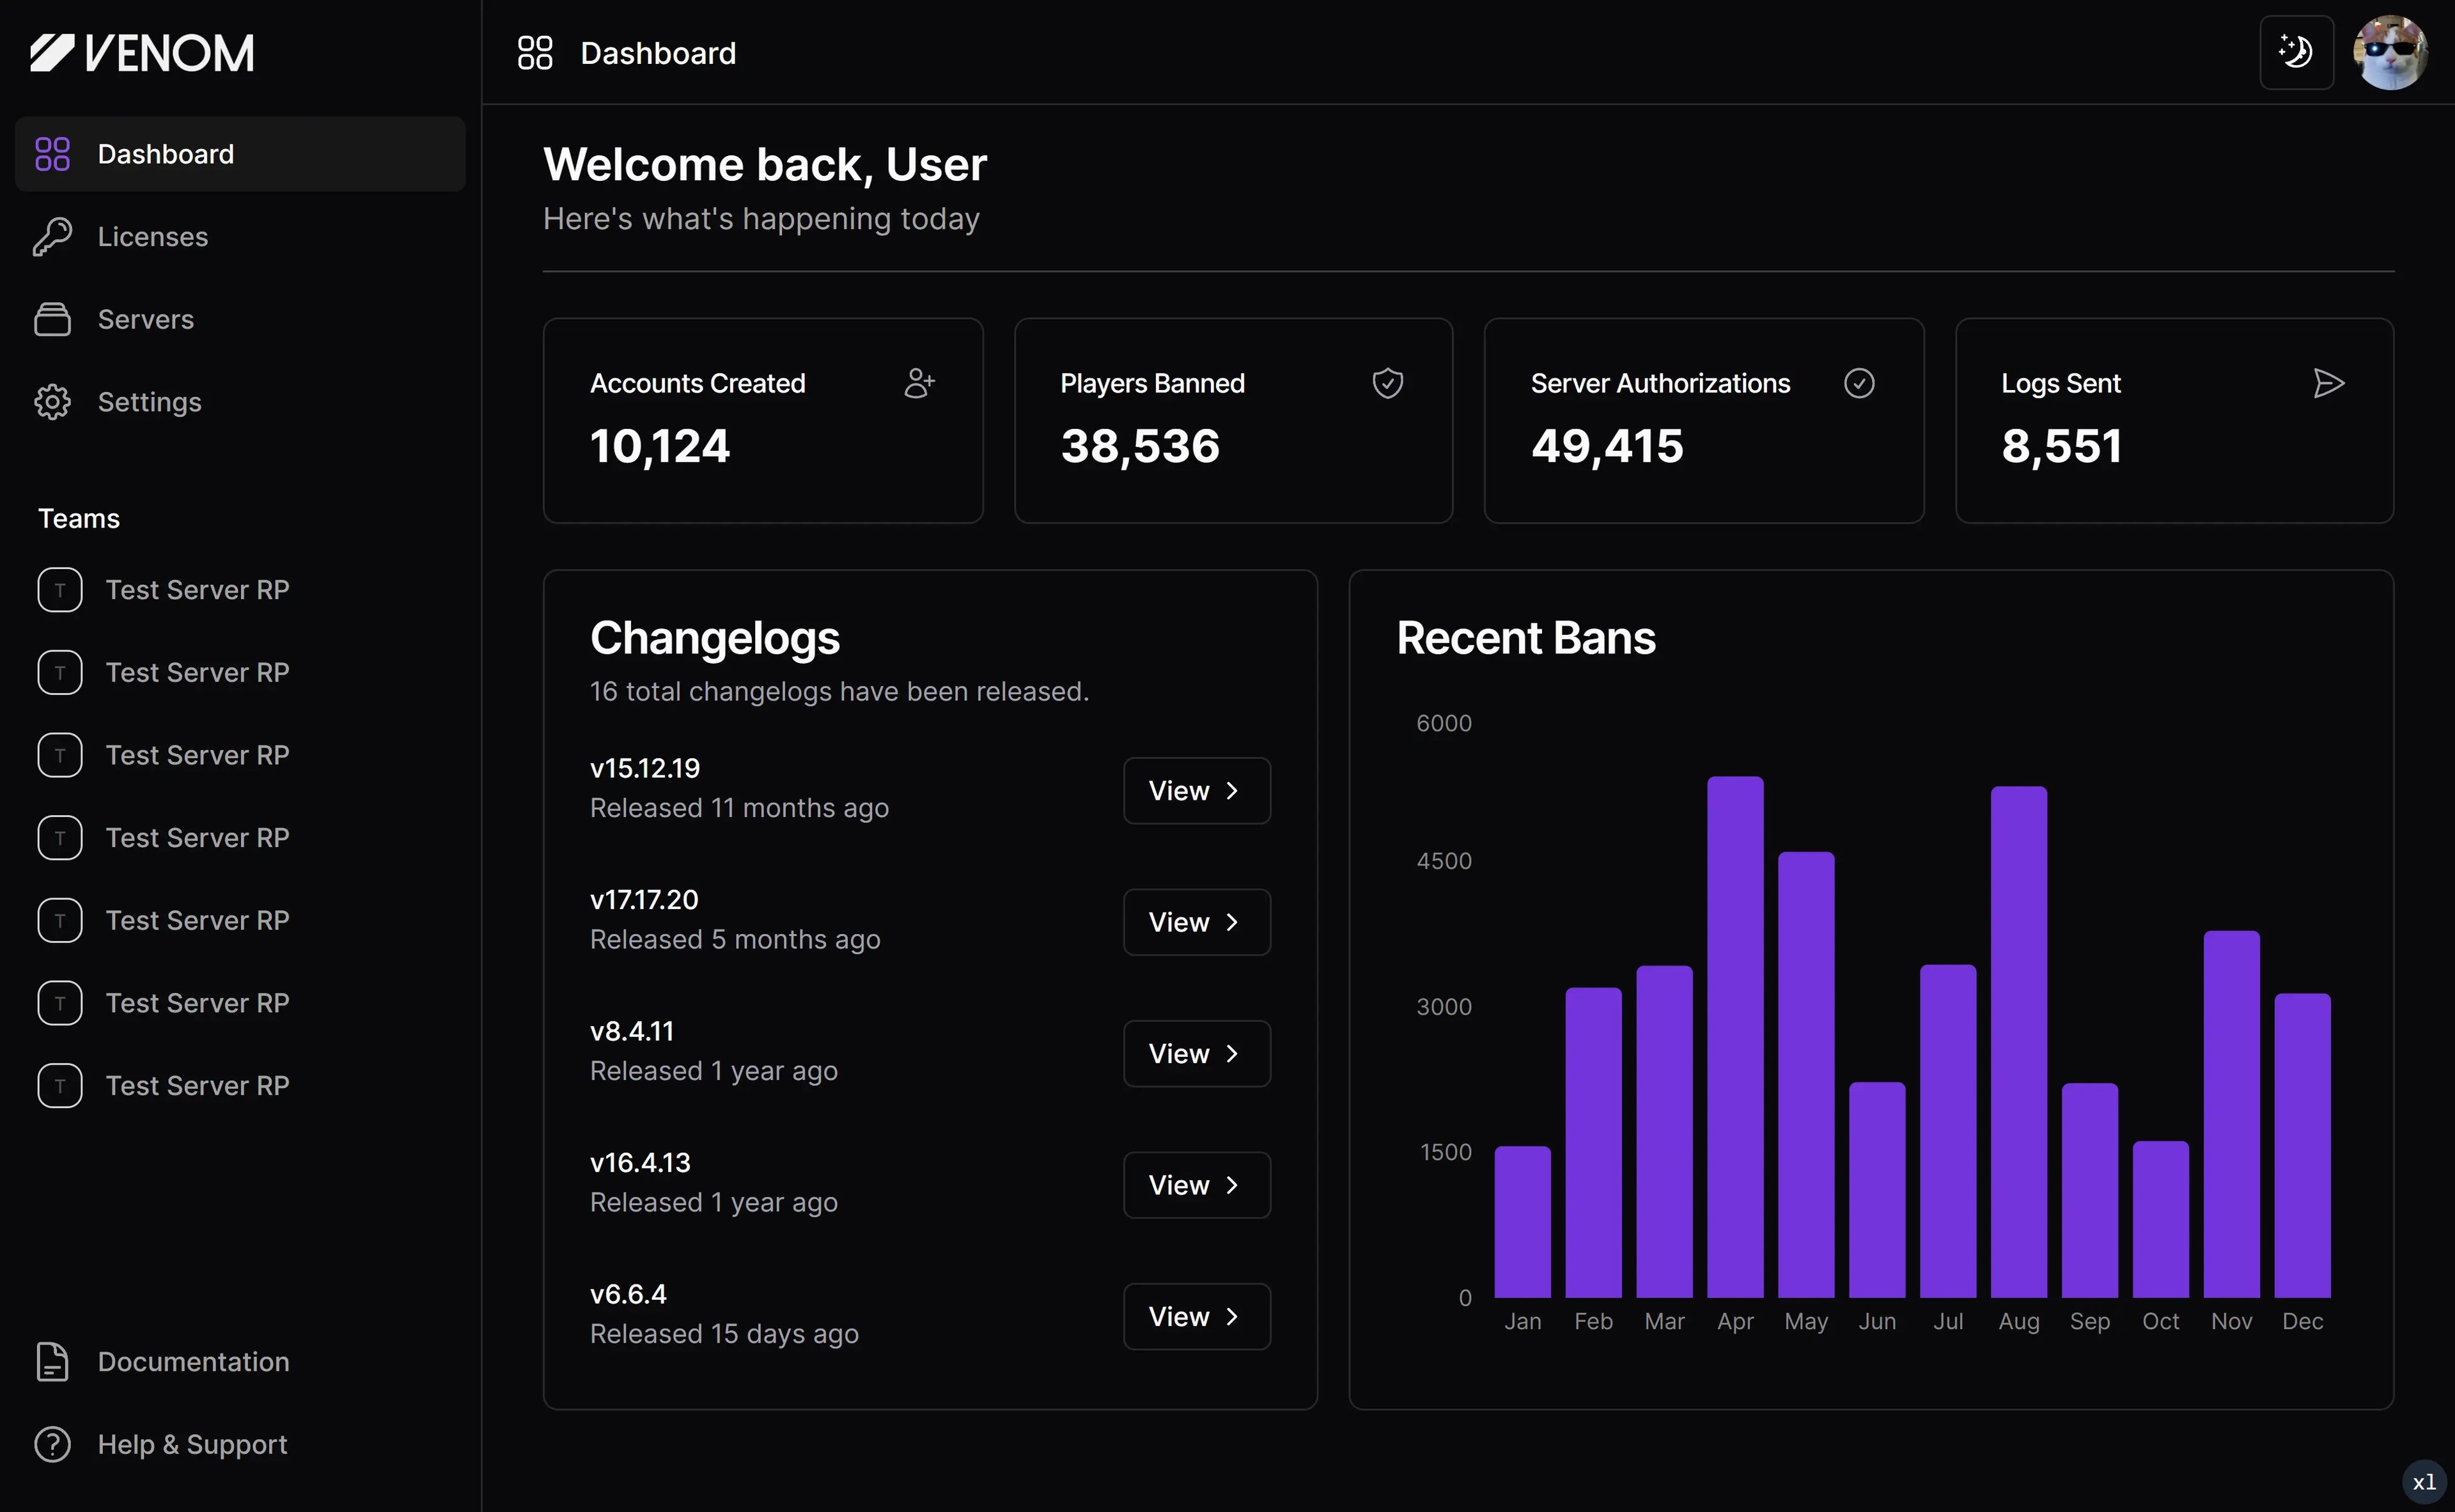Click the Teams section heading

coord(79,519)
